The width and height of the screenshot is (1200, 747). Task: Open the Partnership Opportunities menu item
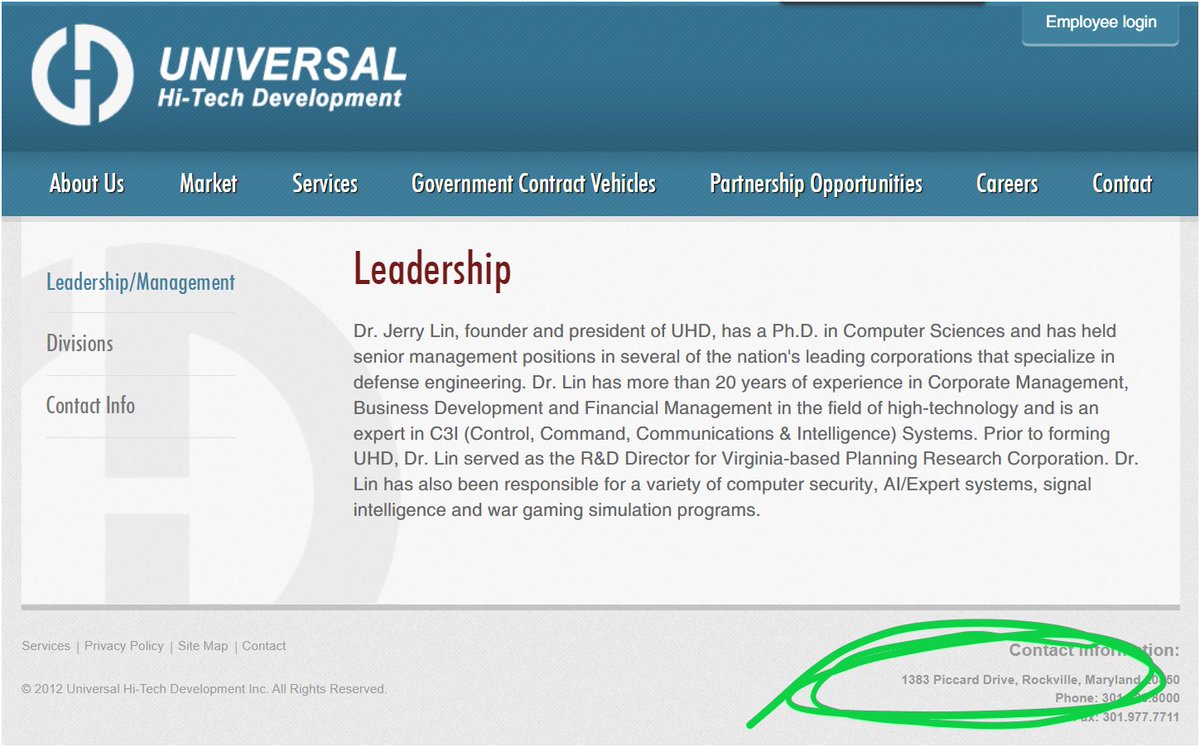[816, 184]
